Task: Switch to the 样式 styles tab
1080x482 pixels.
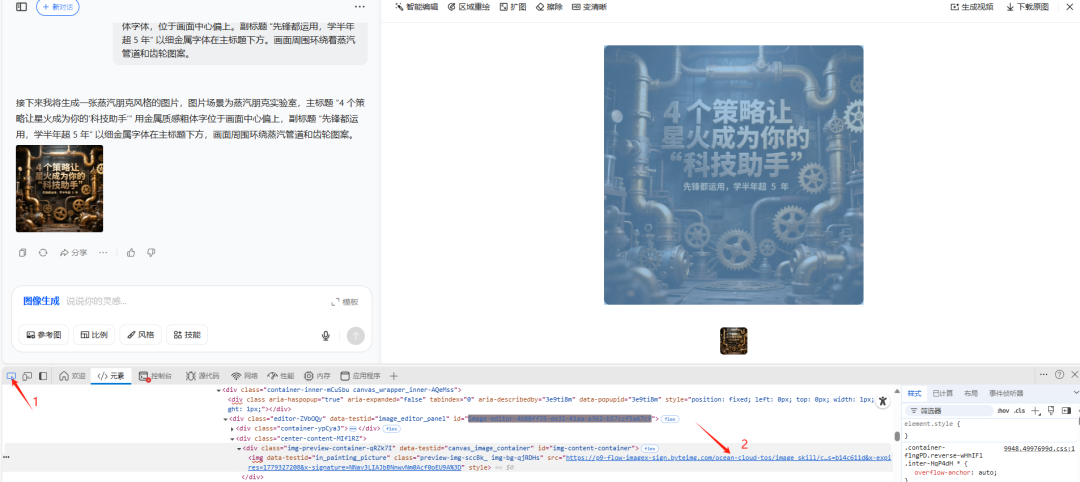Action: click(914, 393)
